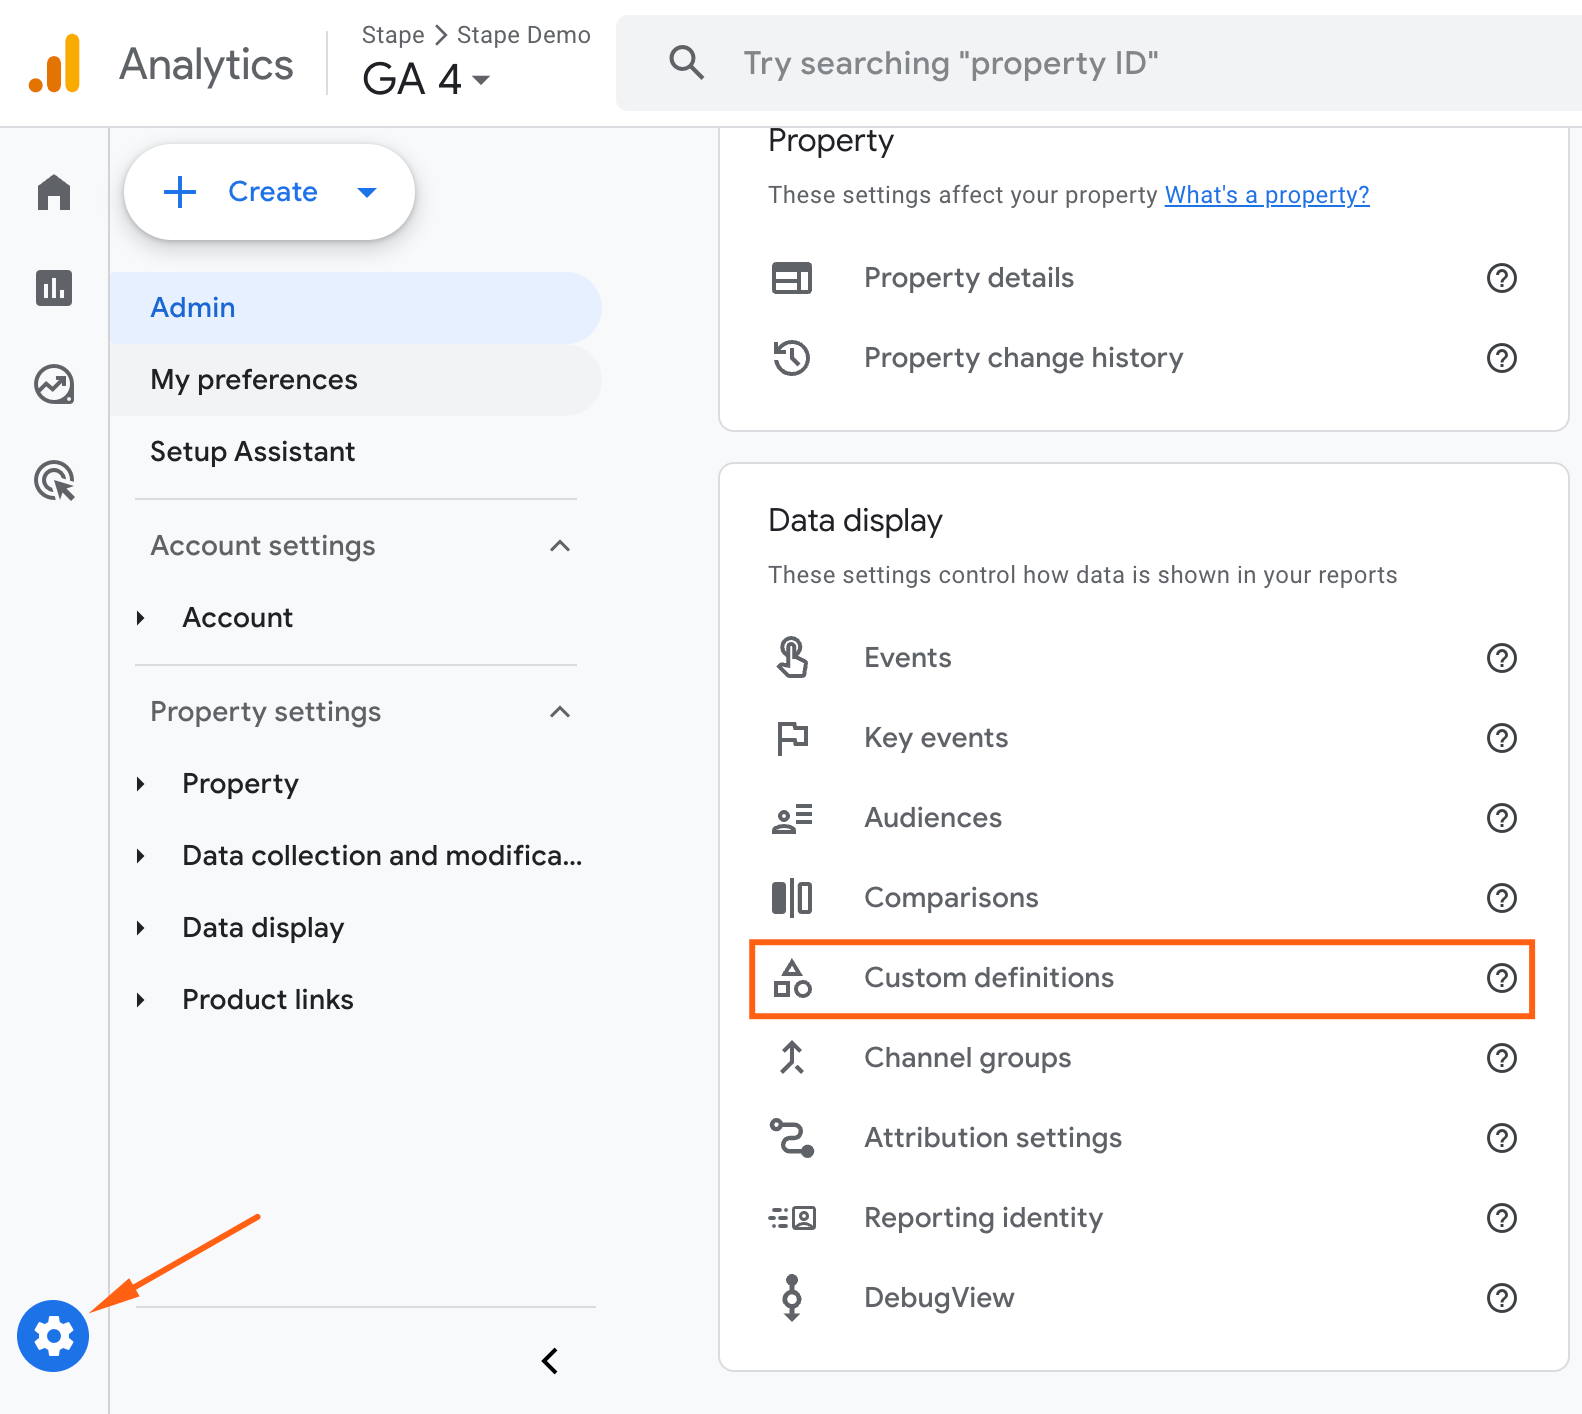Image resolution: width=1582 pixels, height=1414 pixels.
Task: Open help for Channel groups
Action: (x=1502, y=1058)
